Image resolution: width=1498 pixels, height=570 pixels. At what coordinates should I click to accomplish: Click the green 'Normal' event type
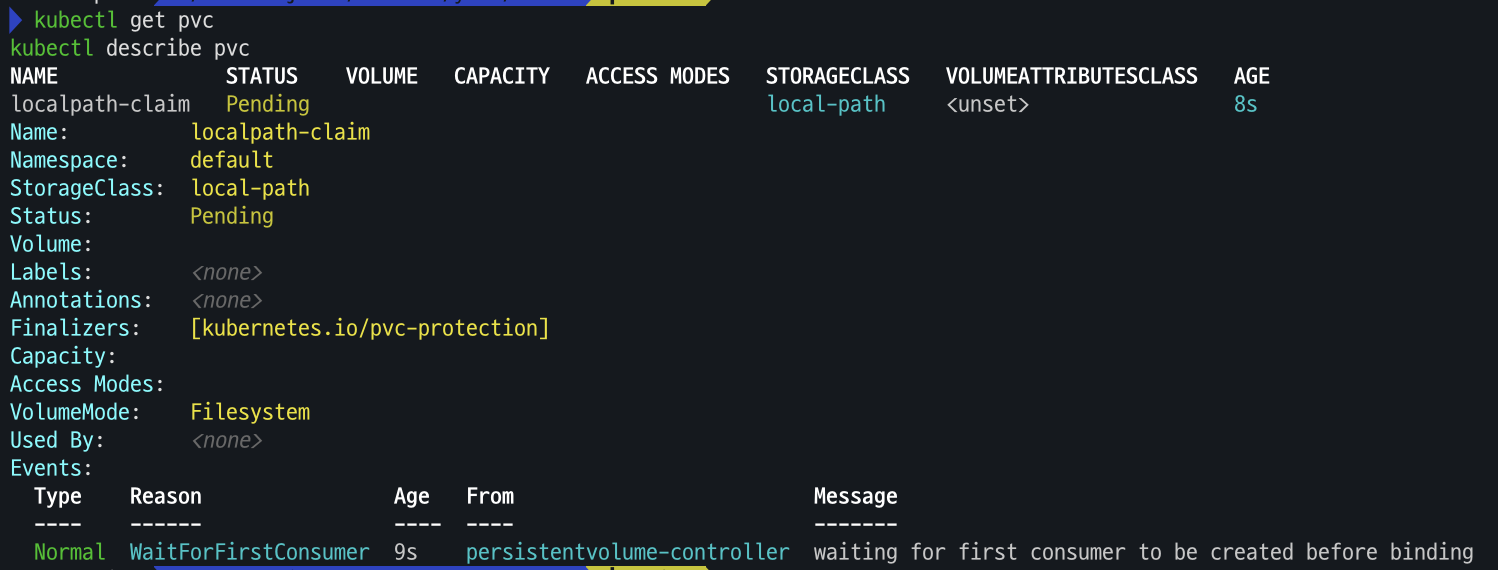[x=69, y=552]
